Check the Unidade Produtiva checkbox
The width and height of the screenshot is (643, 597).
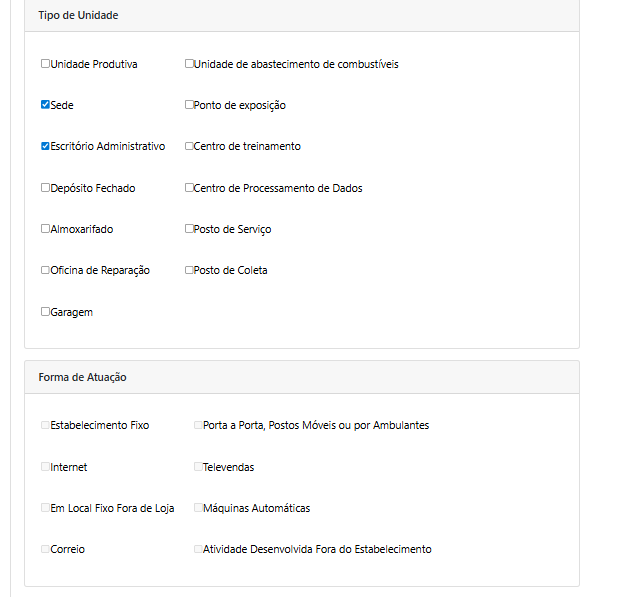tap(45, 64)
